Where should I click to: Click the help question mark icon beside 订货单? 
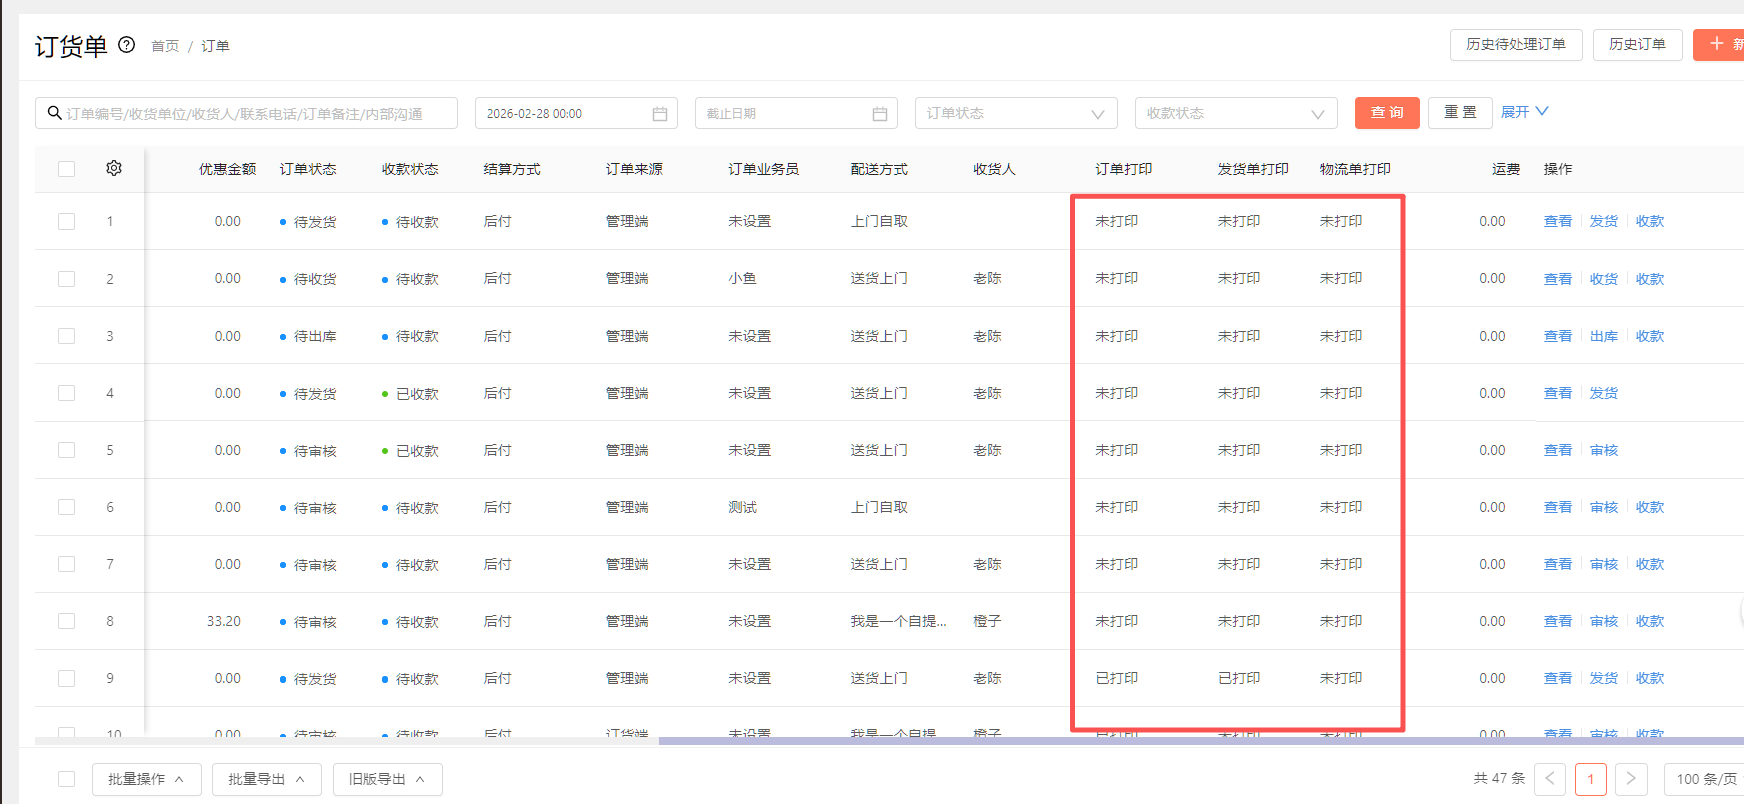pos(127,45)
